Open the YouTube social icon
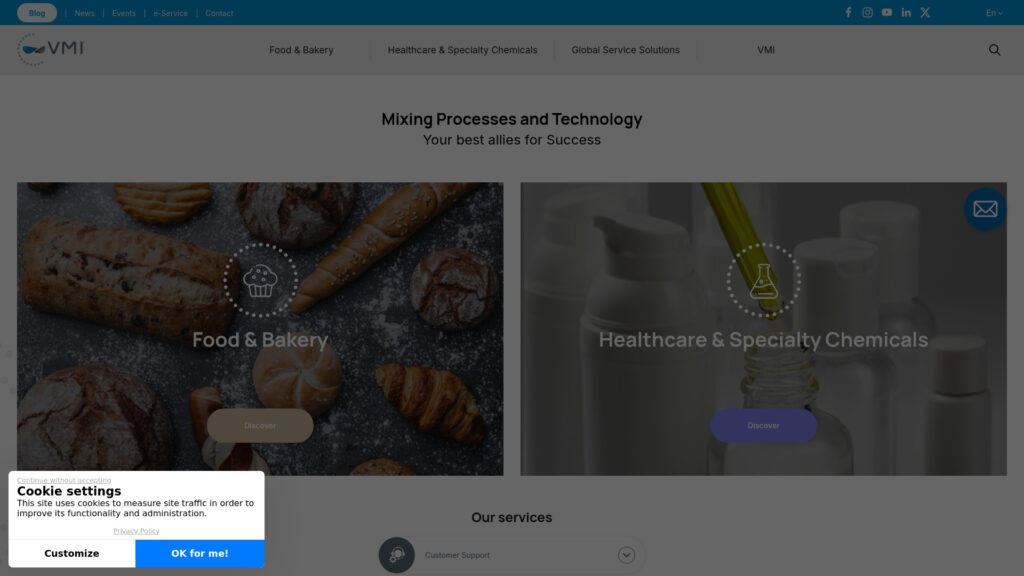1024x576 pixels. (x=887, y=12)
